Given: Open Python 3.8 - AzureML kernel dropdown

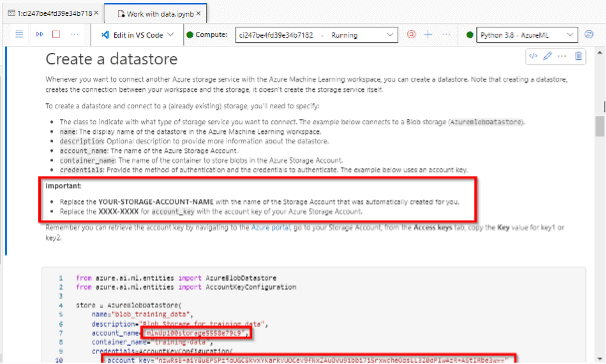Looking at the screenshot, I should [527, 35].
